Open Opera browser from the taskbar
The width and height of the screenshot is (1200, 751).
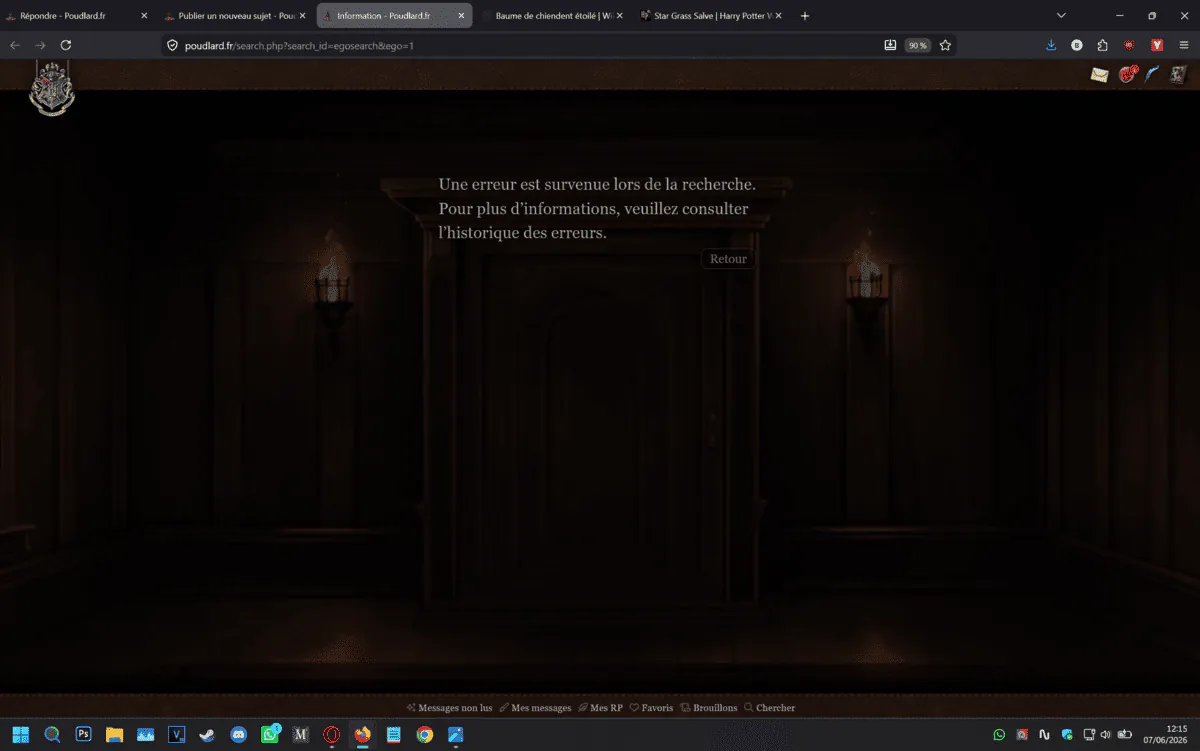click(331, 734)
